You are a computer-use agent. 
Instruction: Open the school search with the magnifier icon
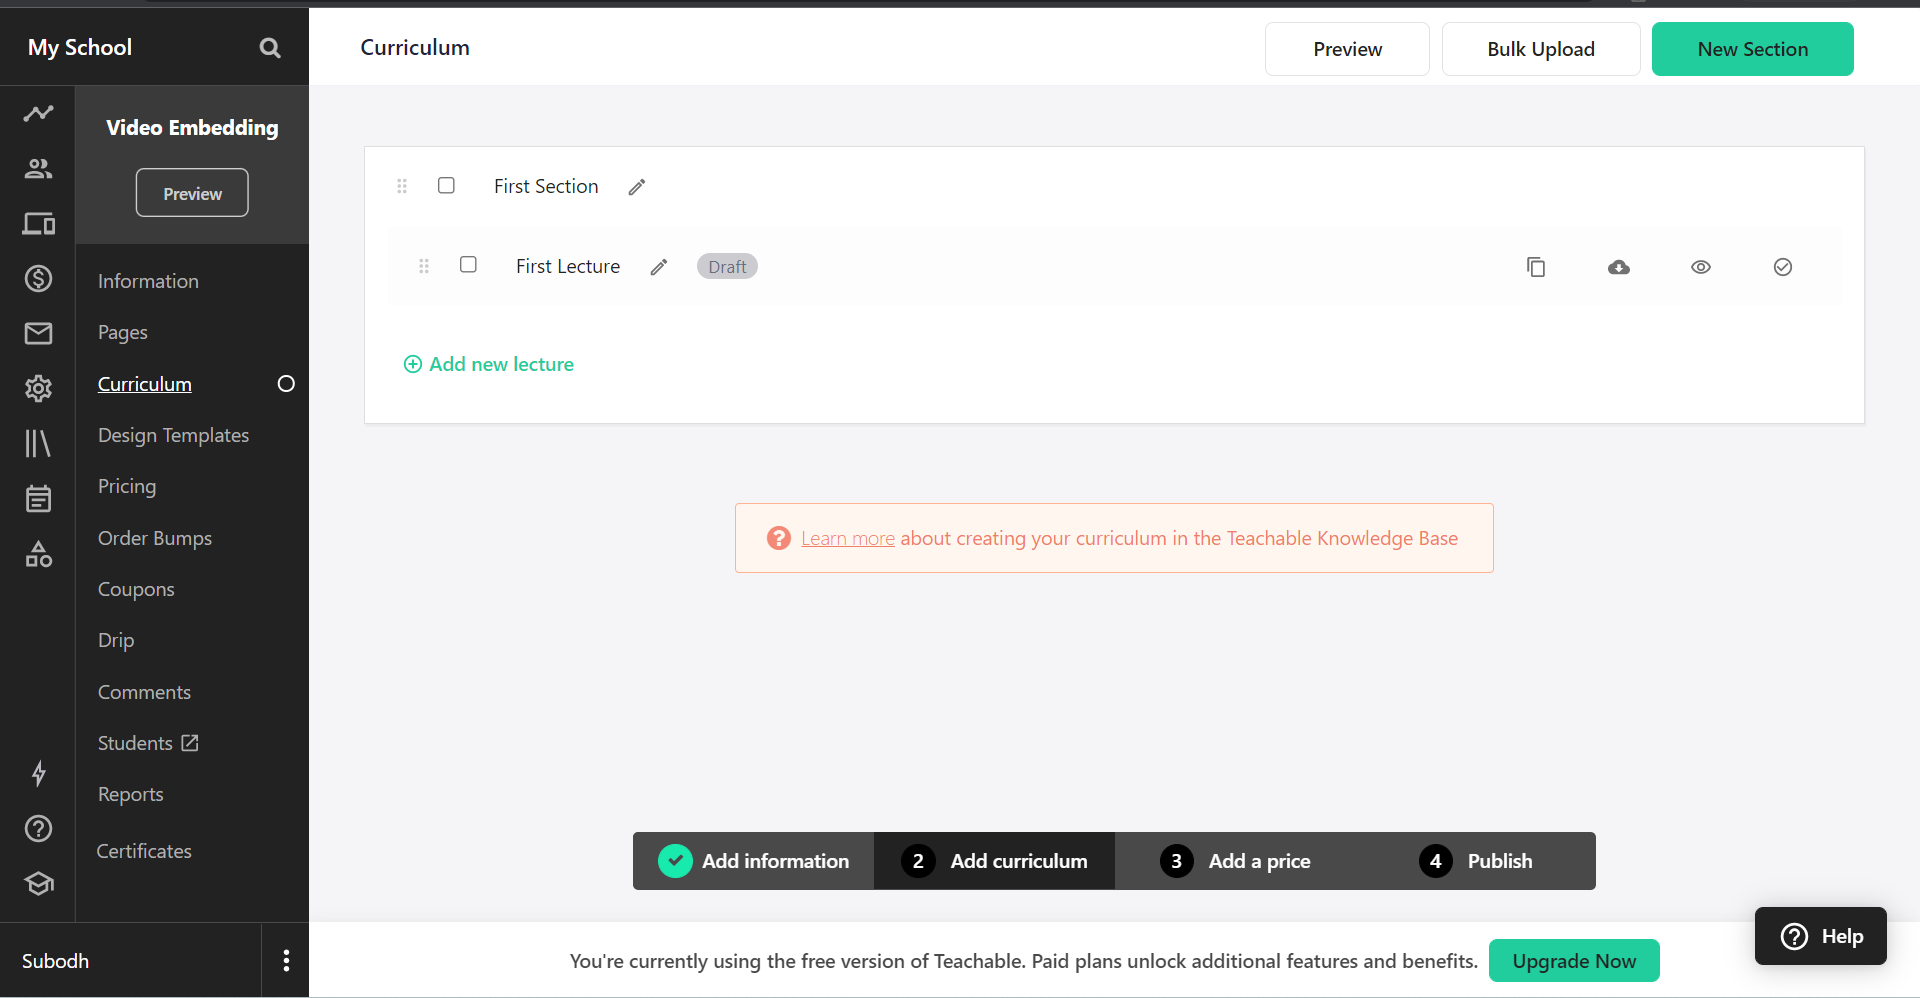tap(269, 47)
